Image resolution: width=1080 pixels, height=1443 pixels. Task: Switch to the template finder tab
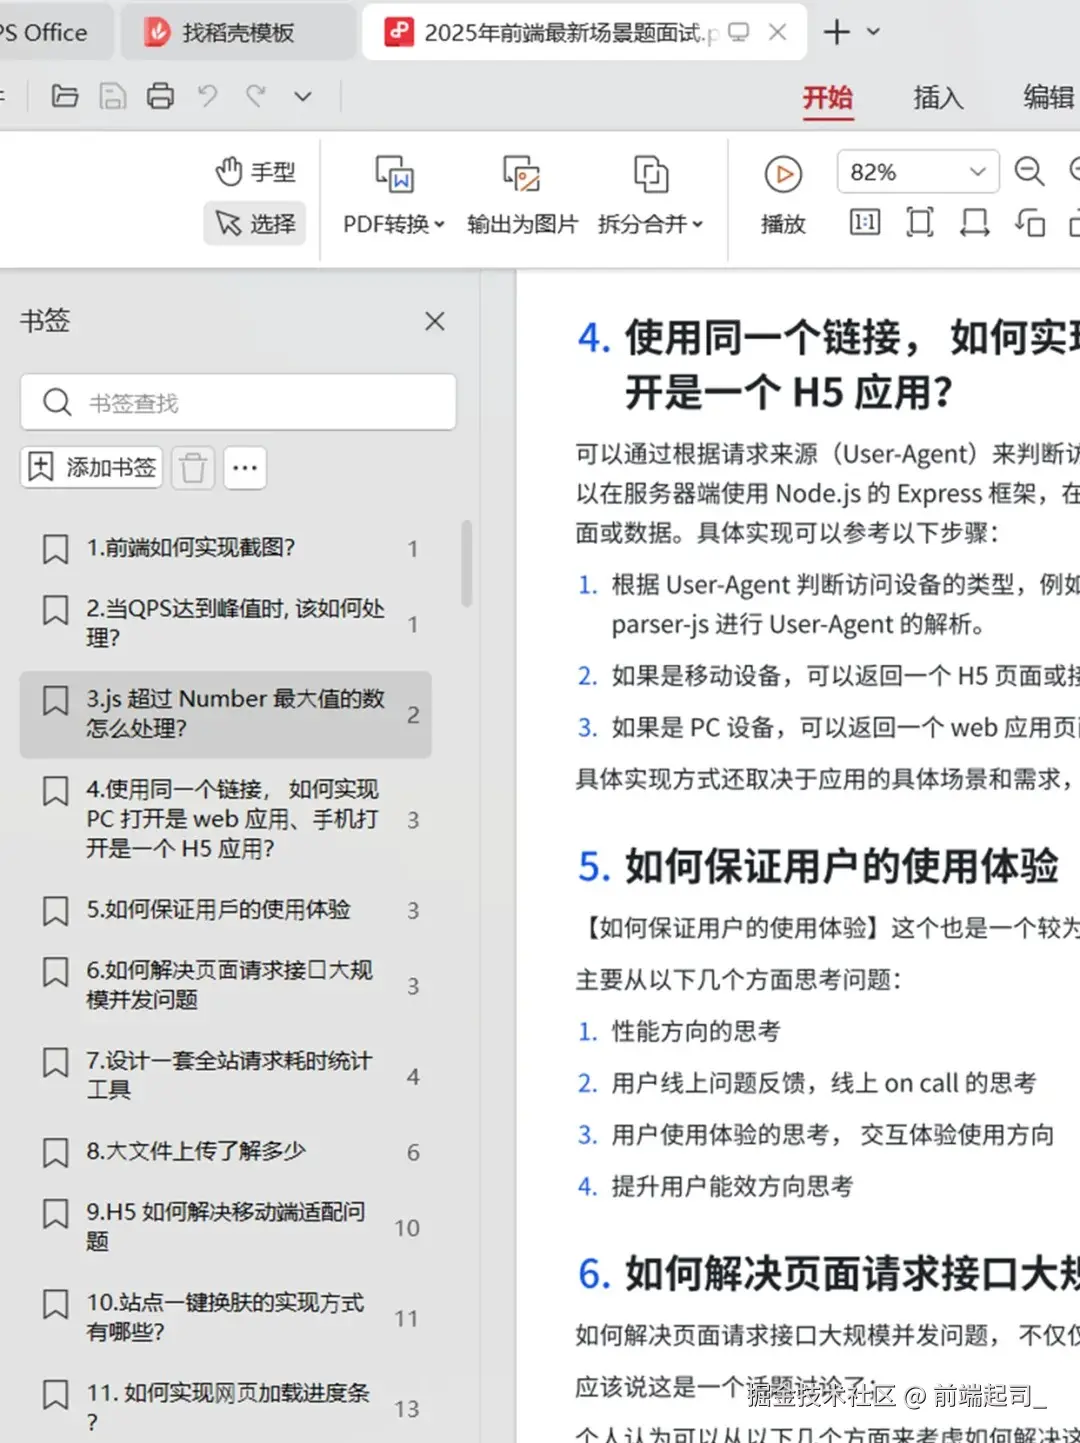coord(237,33)
